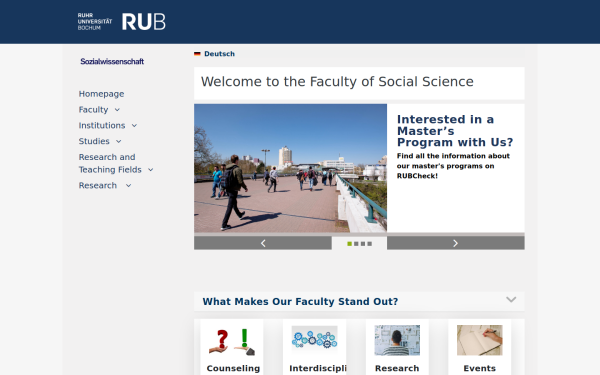Click the Counseling card label
The image size is (600, 375).
pos(233,368)
